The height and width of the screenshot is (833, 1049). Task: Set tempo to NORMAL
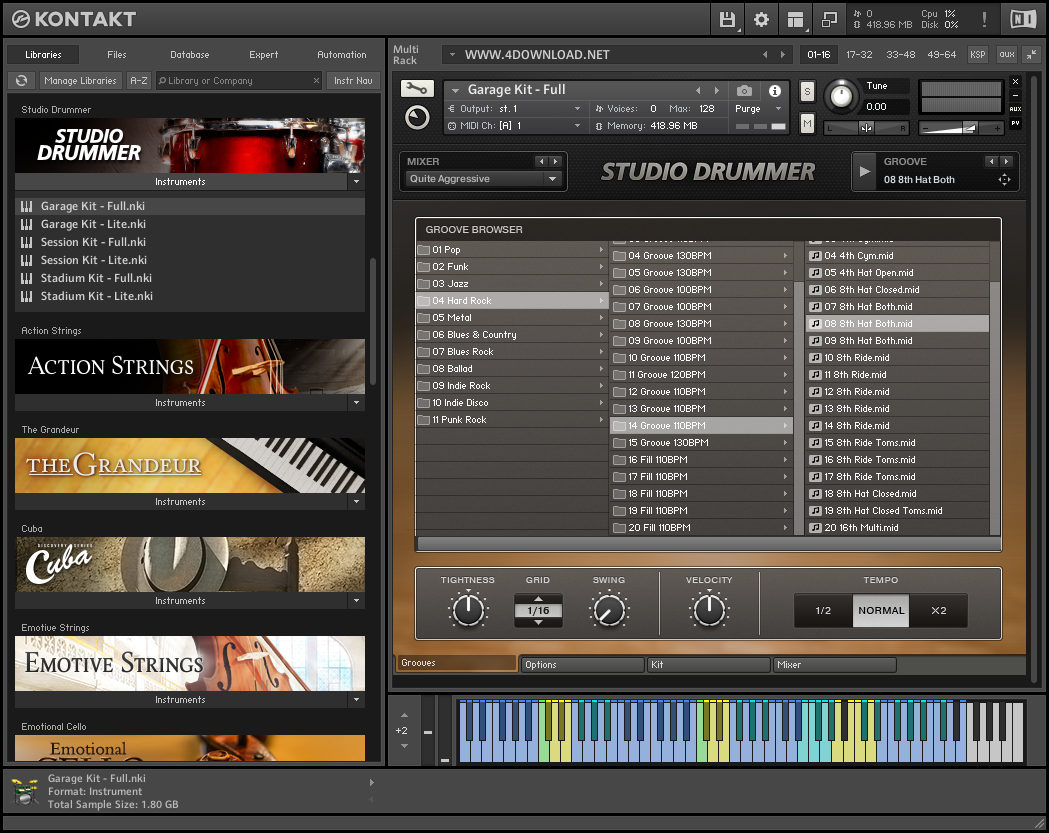click(x=881, y=610)
